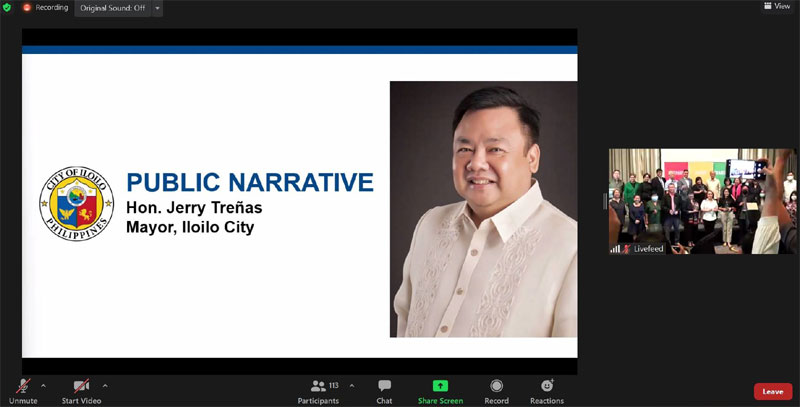
Task: Click the View layout icon
Action: [776, 6]
